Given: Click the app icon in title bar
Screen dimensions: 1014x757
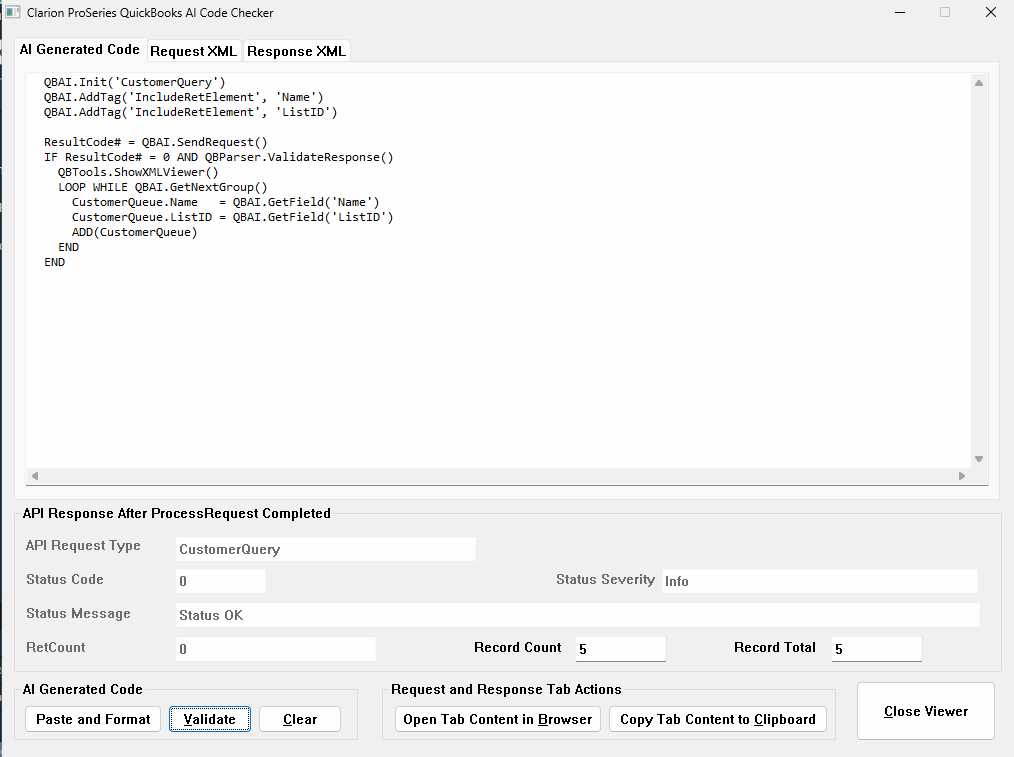Looking at the screenshot, I should 13,13.
